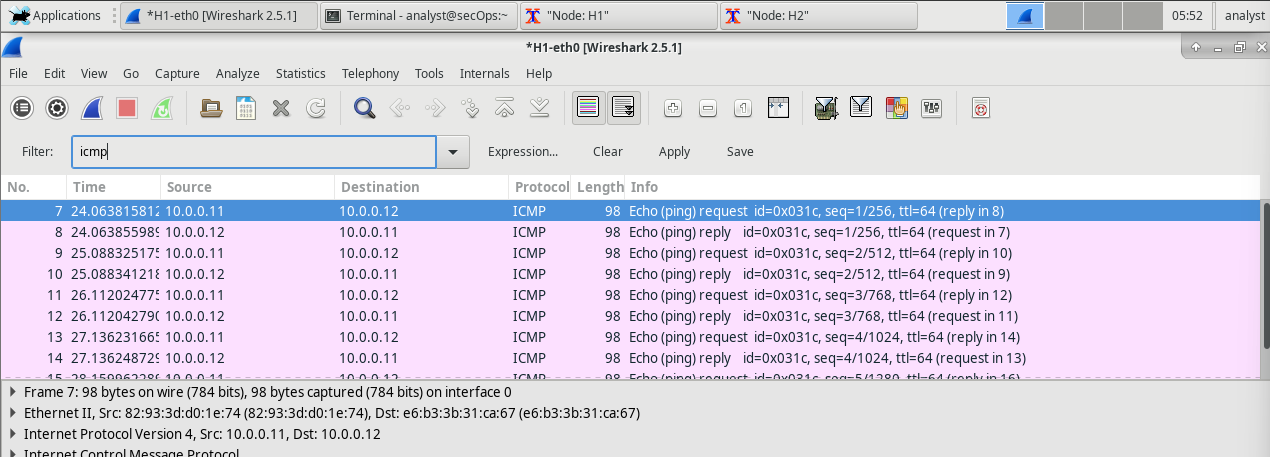Start a new capture with shark fin icon
This screenshot has height=457, width=1270.
92,108
